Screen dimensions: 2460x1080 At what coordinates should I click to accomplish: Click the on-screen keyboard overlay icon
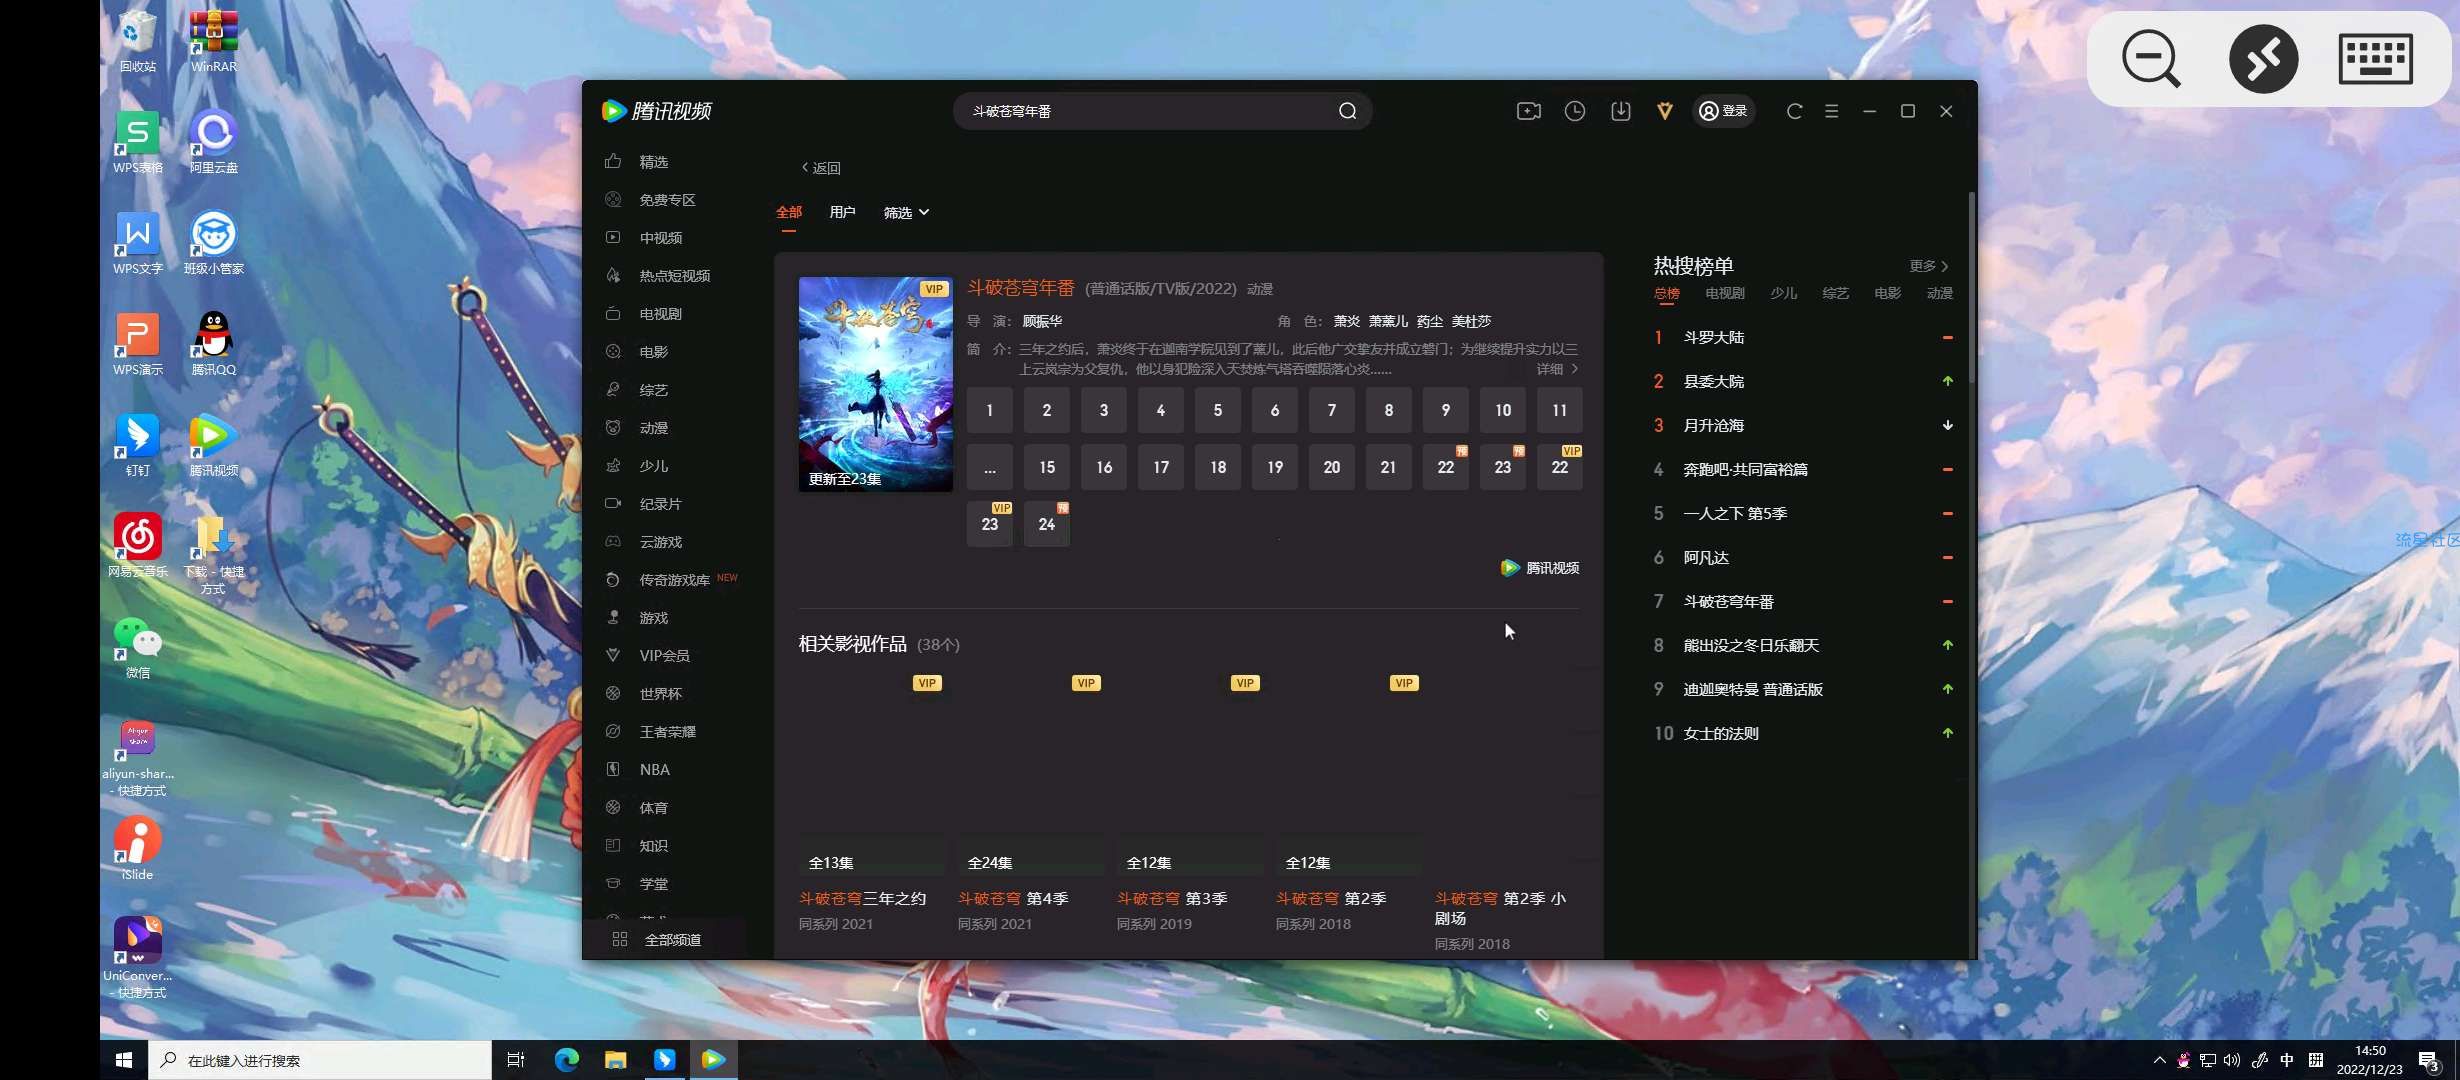point(2376,59)
